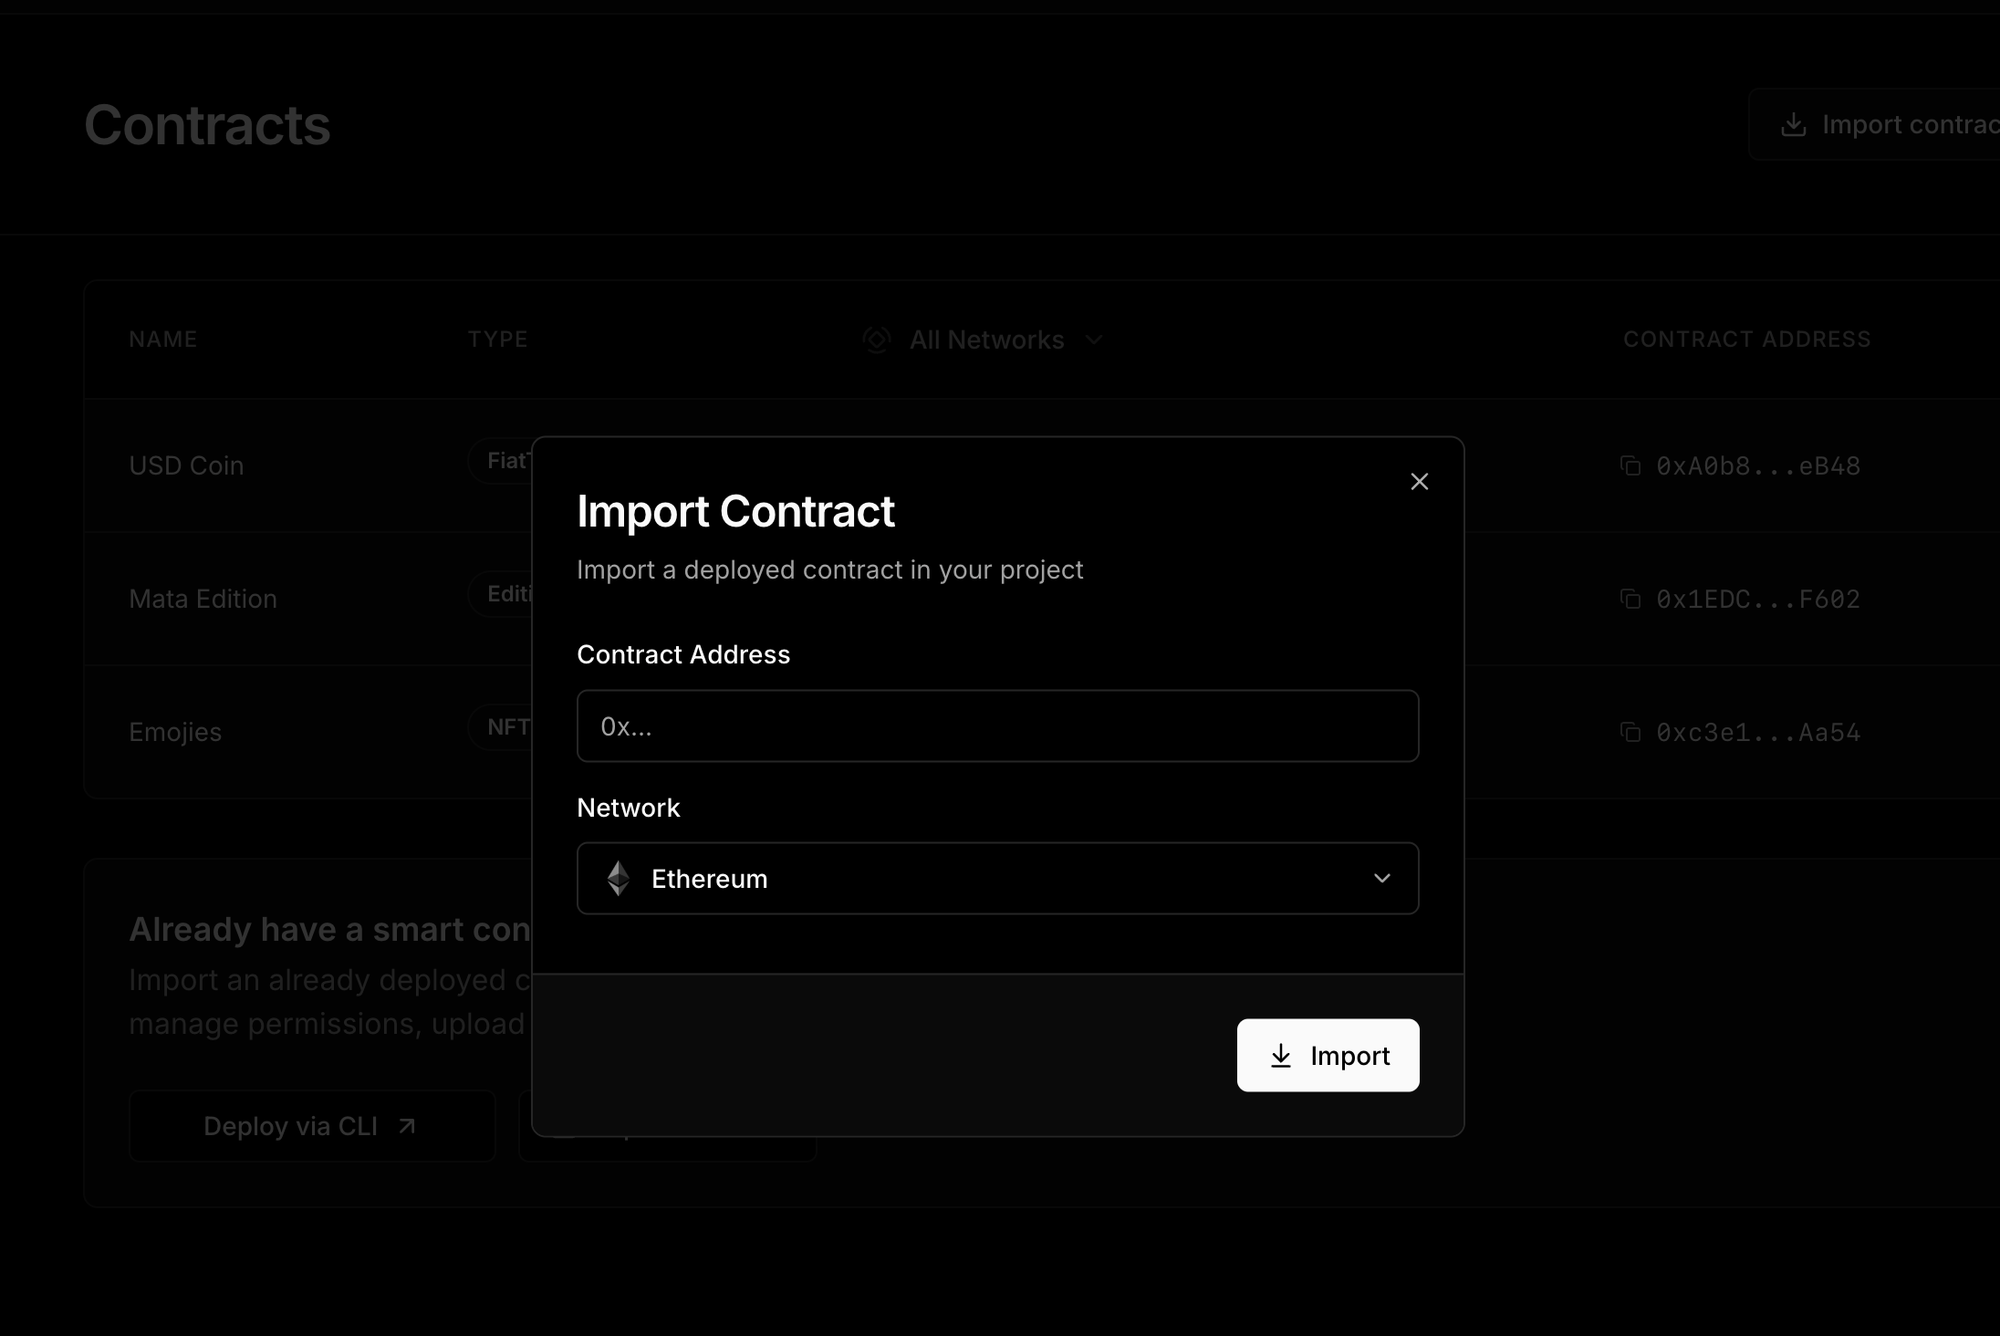
Task: Click the header Import contract download icon
Action: [1793, 125]
